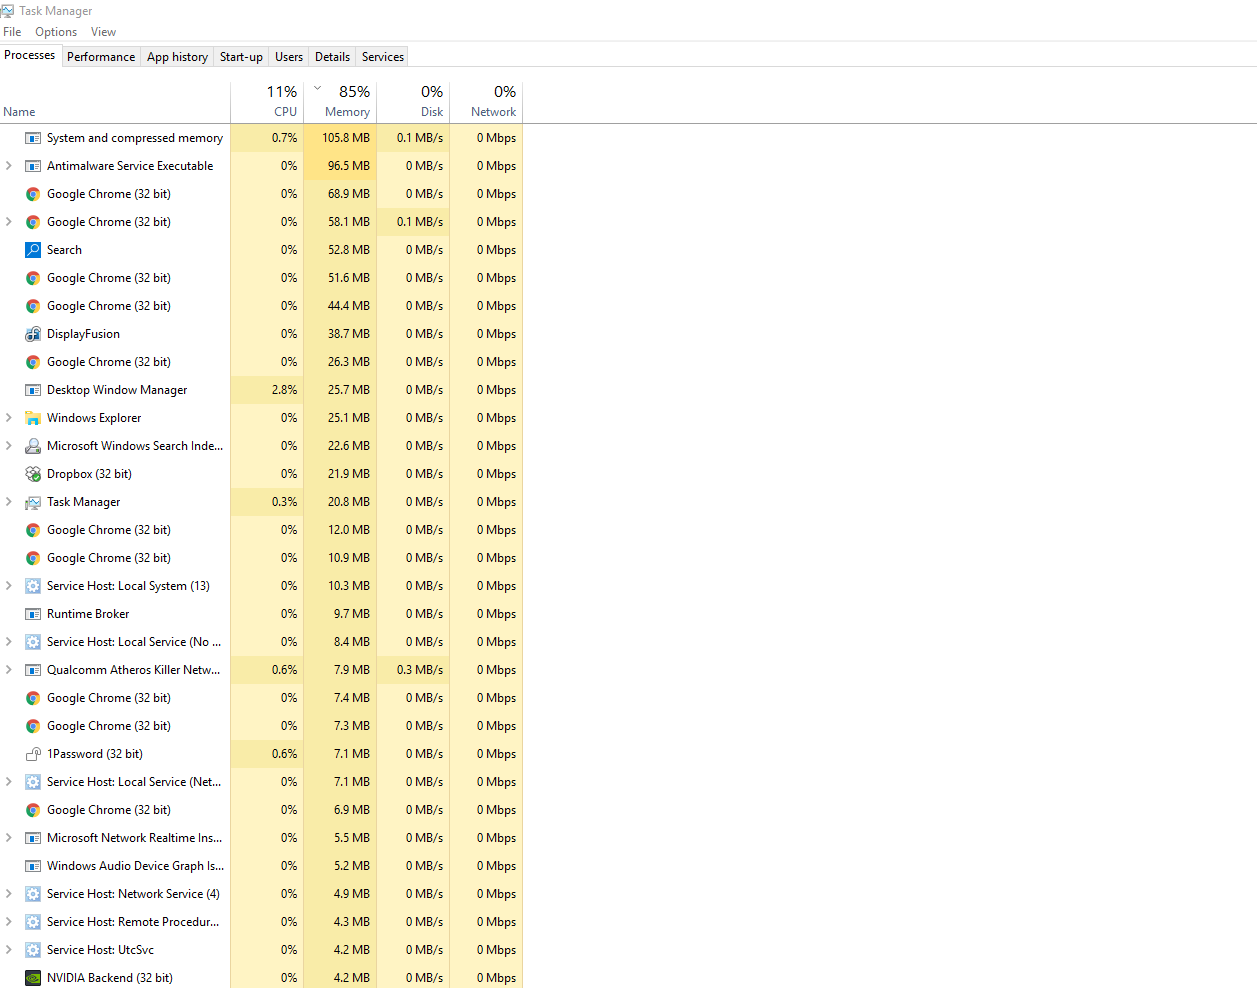The image size is (1257, 988).
Task: Select the NVIDIA Backend (32 bit) process name
Action: point(110,978)
